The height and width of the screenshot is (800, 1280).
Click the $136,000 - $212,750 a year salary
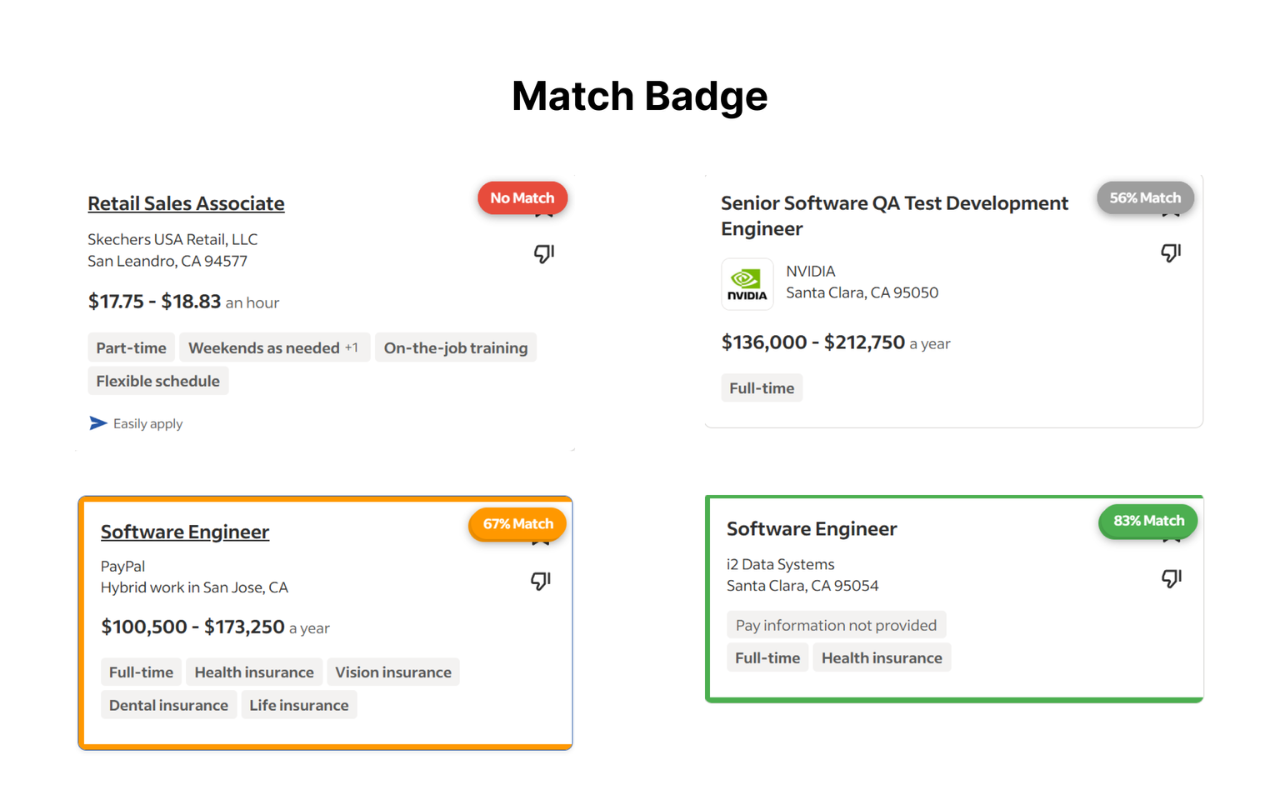point(836,343)
